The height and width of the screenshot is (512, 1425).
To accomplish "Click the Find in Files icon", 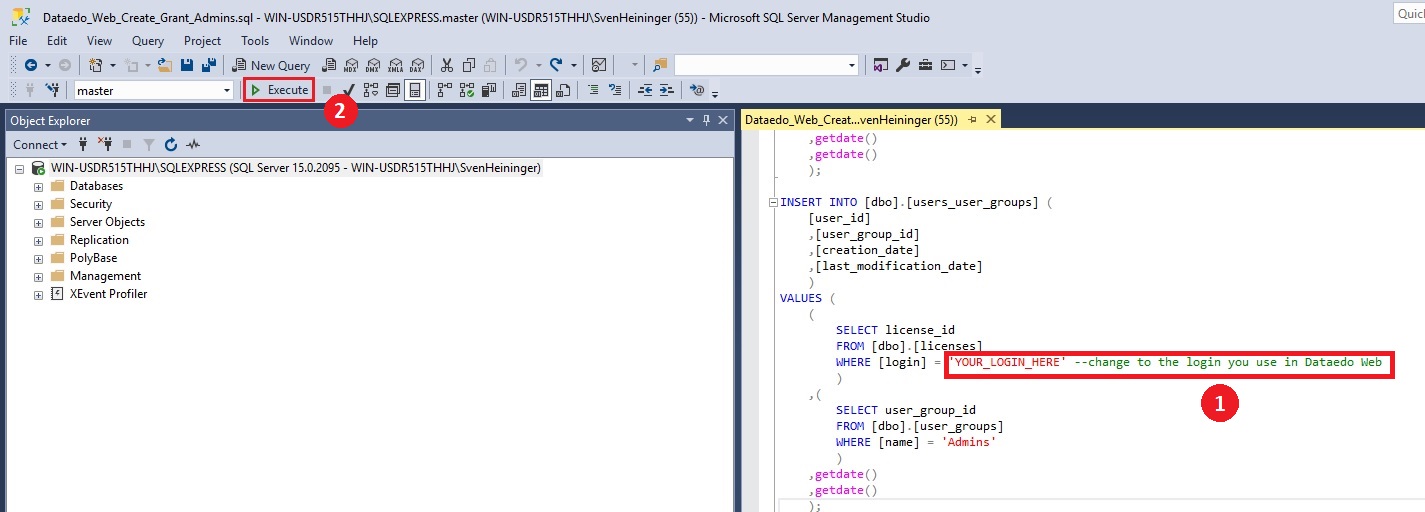I will pyautogui.click(x=660, y=65).
